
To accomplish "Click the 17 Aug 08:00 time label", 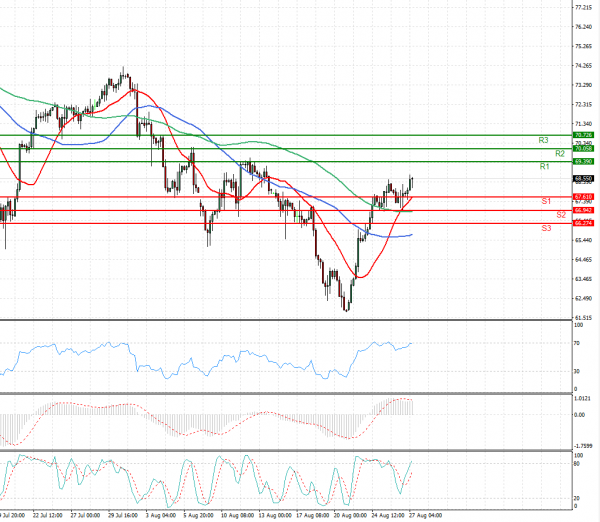I will pyautogui.click(x=311, y=516).
